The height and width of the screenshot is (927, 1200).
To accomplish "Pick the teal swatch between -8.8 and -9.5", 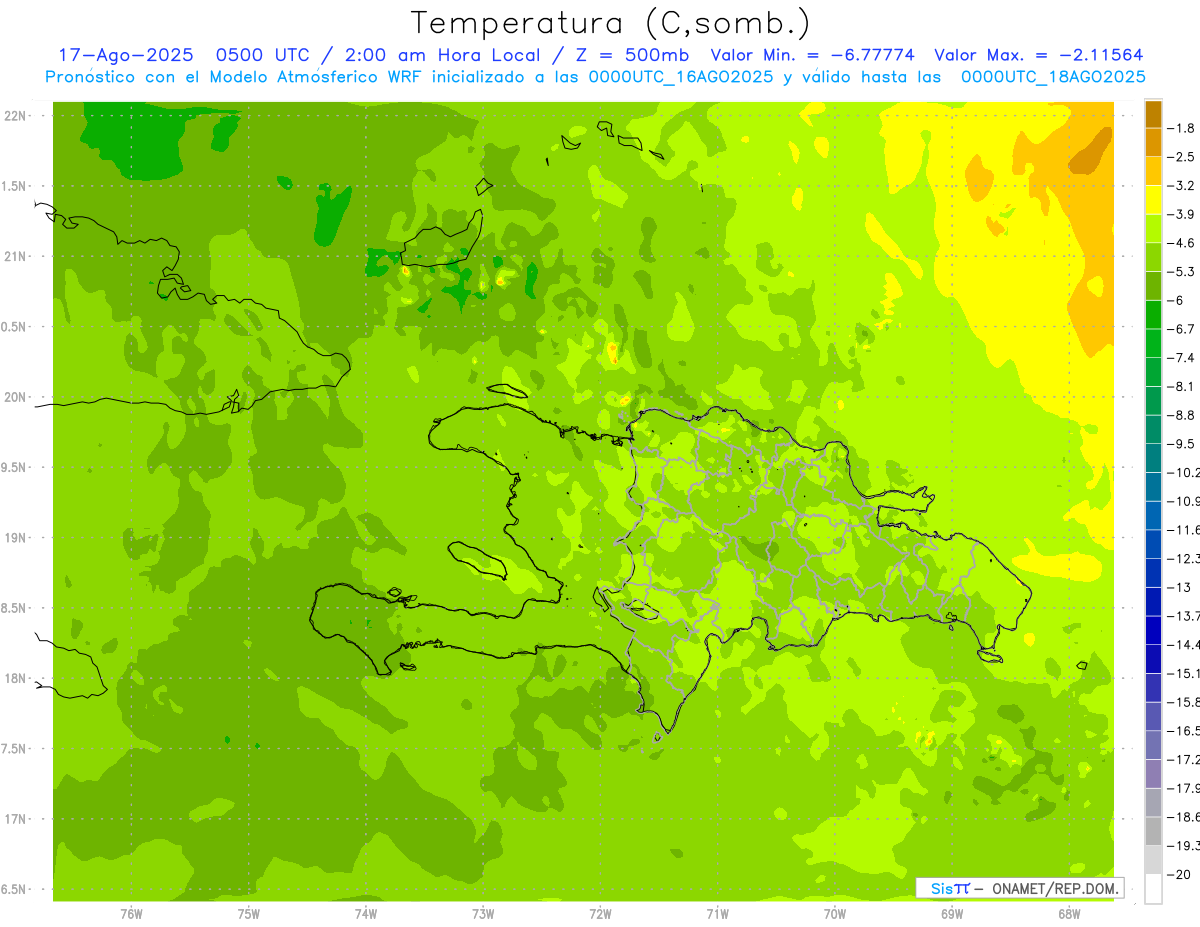I will click(1153, 429).
